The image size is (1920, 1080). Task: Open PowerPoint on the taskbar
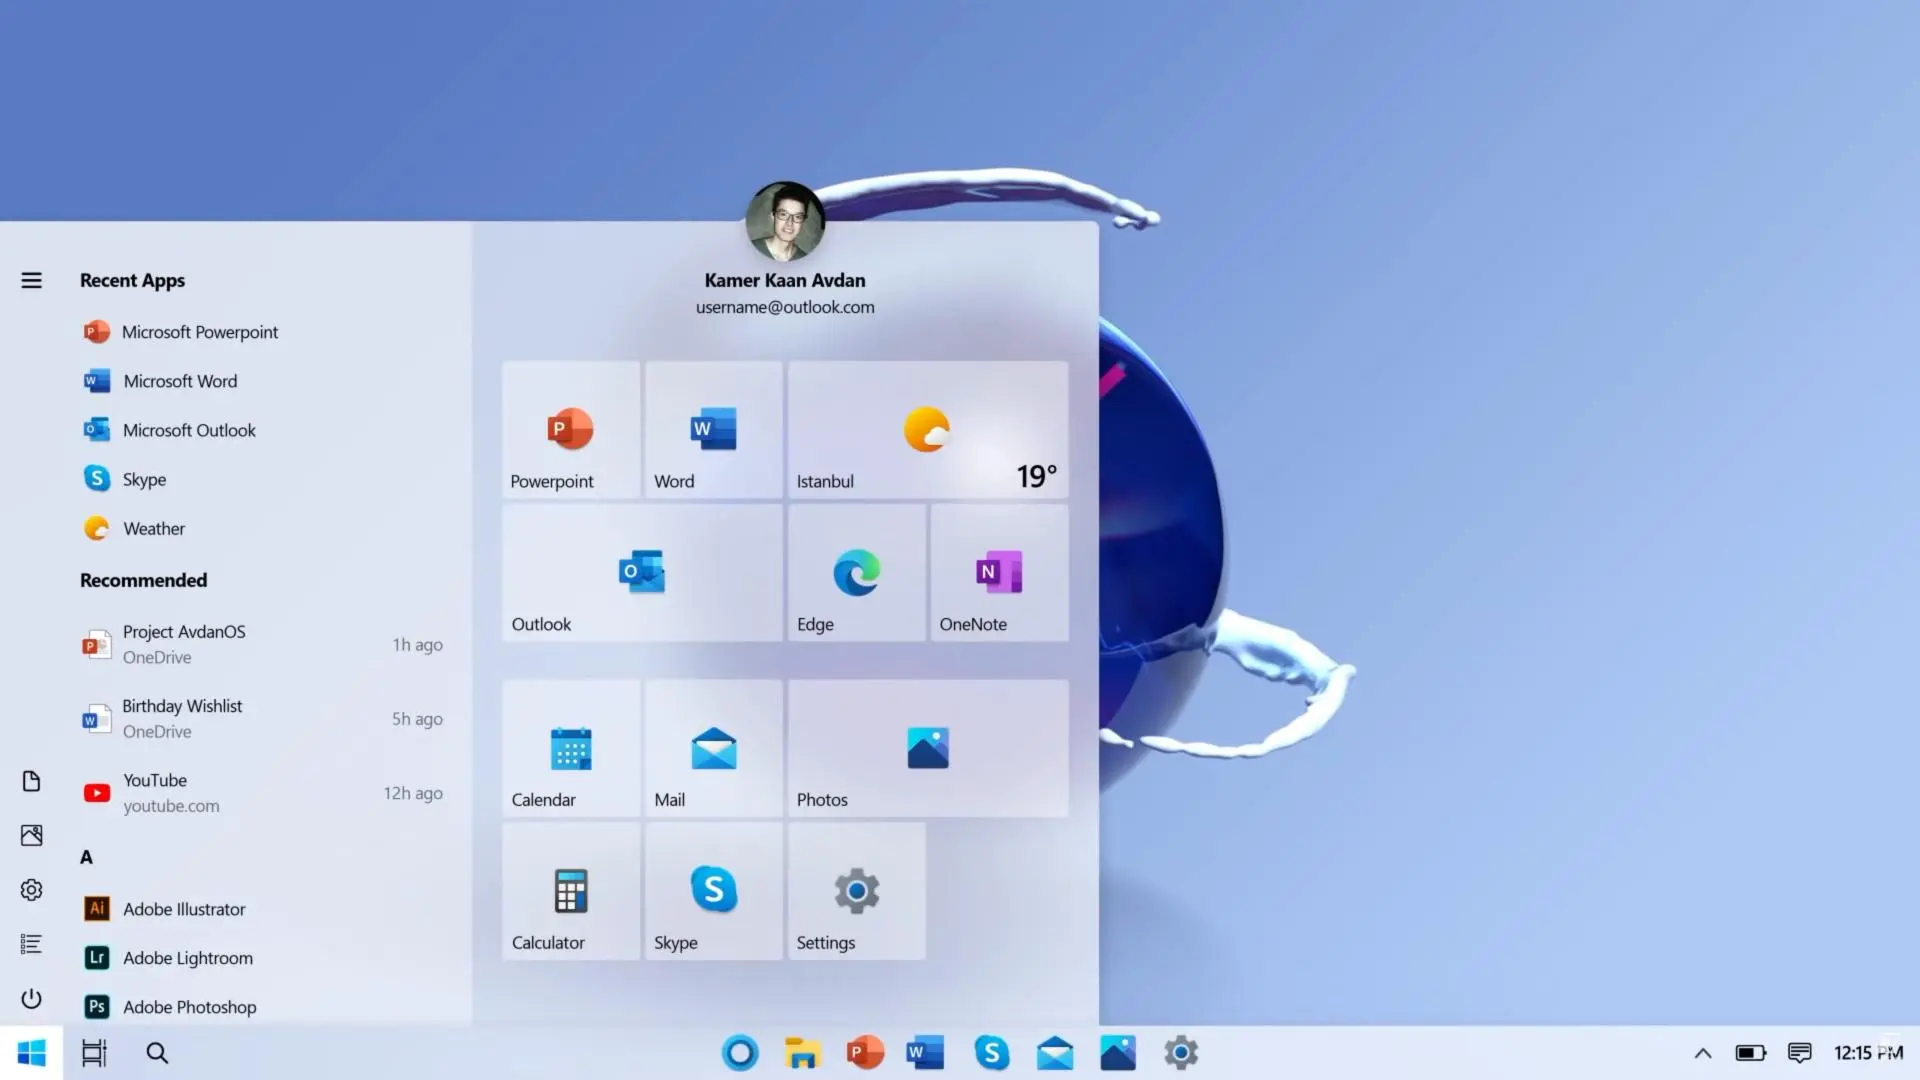click(x=865, y=1053)
